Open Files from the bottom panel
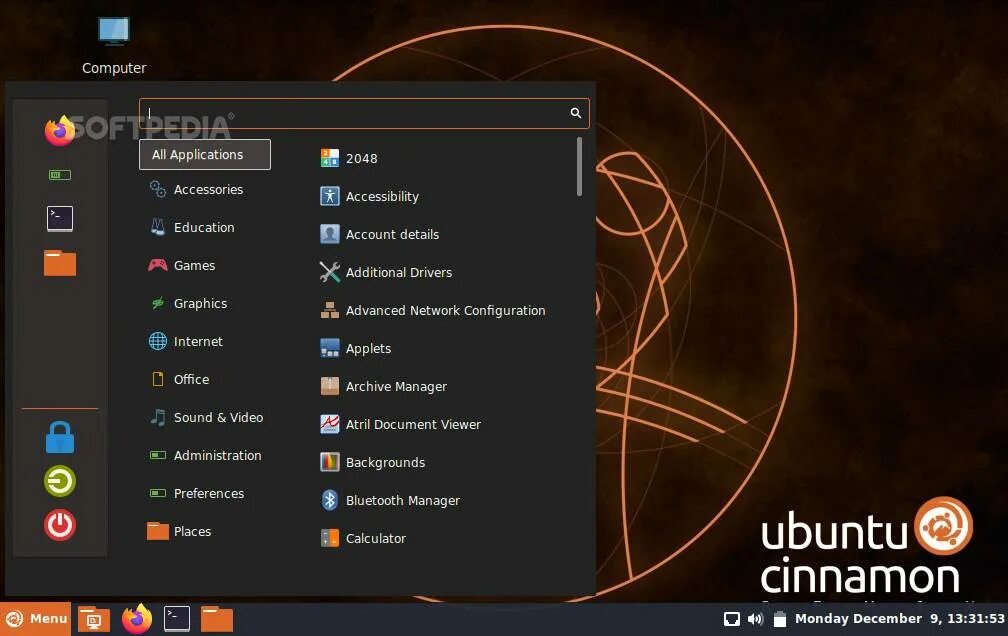 [217, 619]
